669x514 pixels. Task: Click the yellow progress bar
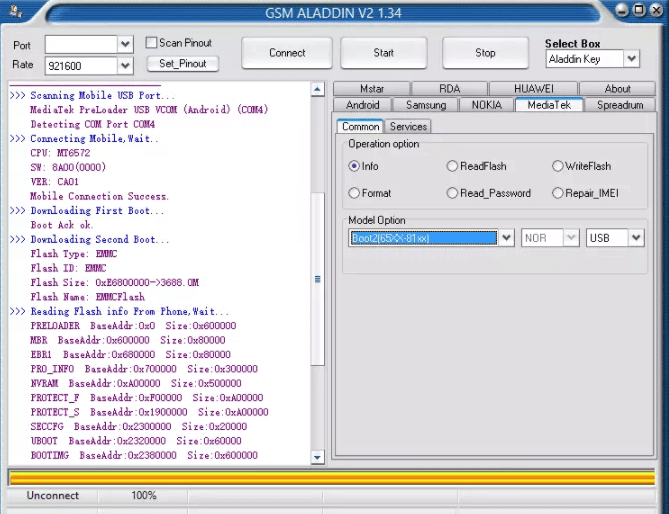pyautogui.click(x=332, y=477)
